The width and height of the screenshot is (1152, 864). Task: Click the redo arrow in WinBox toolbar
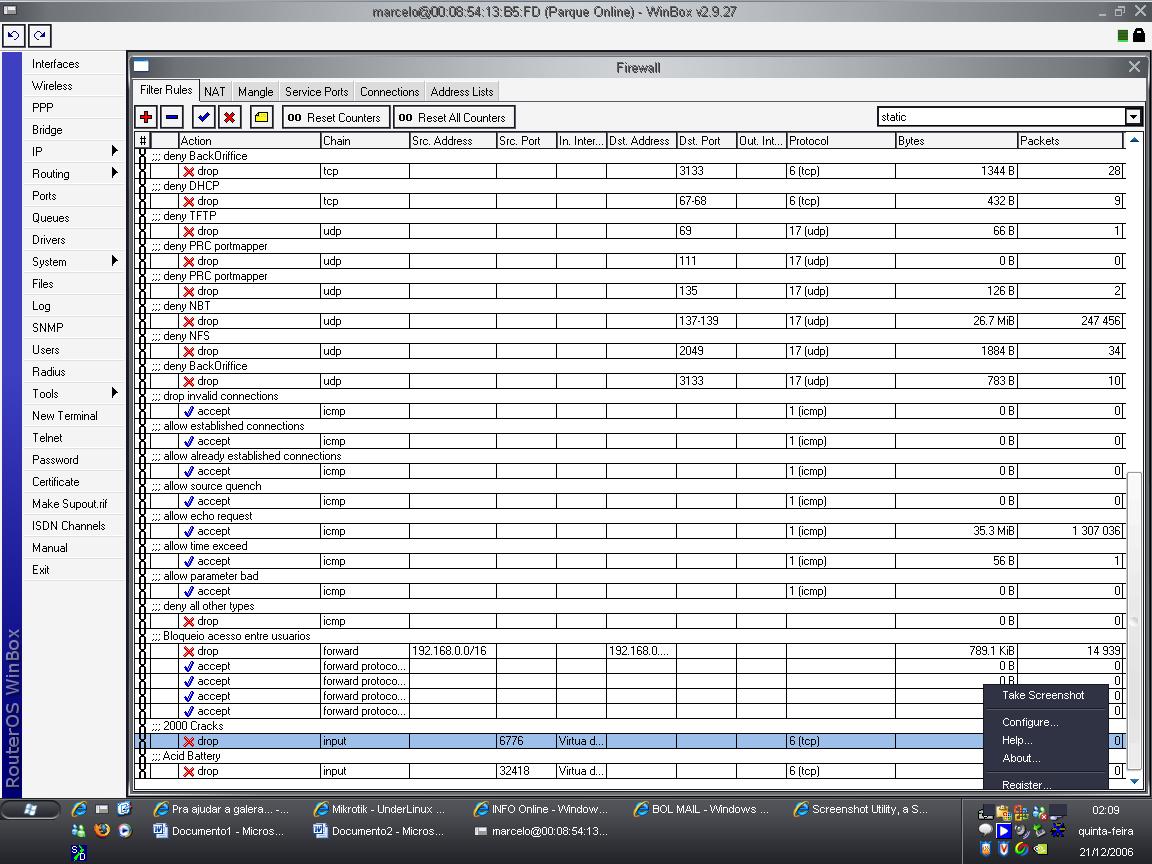[40, 35]
